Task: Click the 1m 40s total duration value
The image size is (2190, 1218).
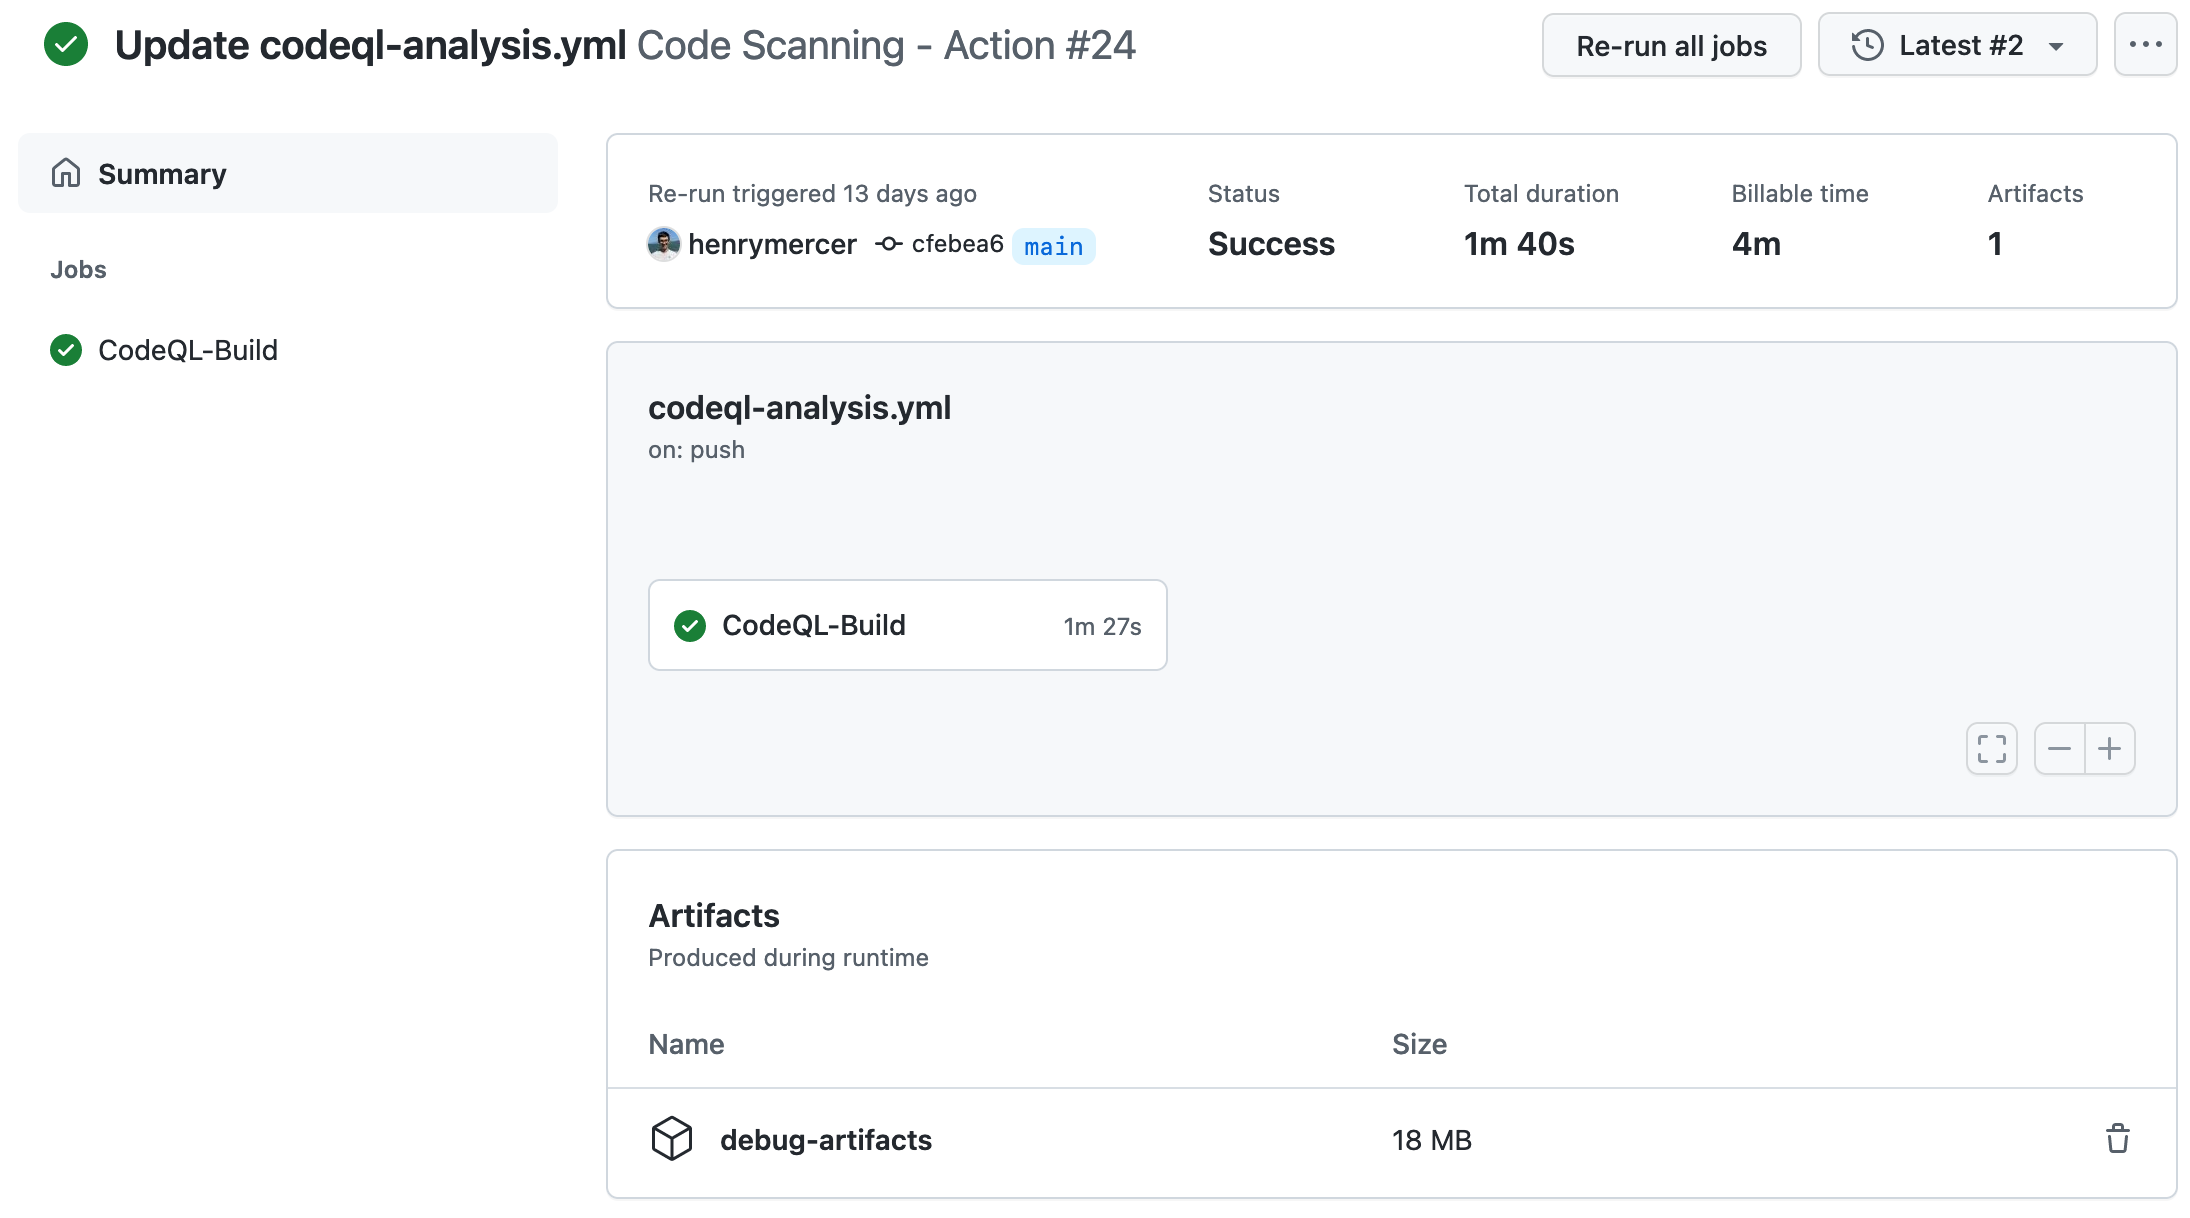Action: tap(1519, 244)
